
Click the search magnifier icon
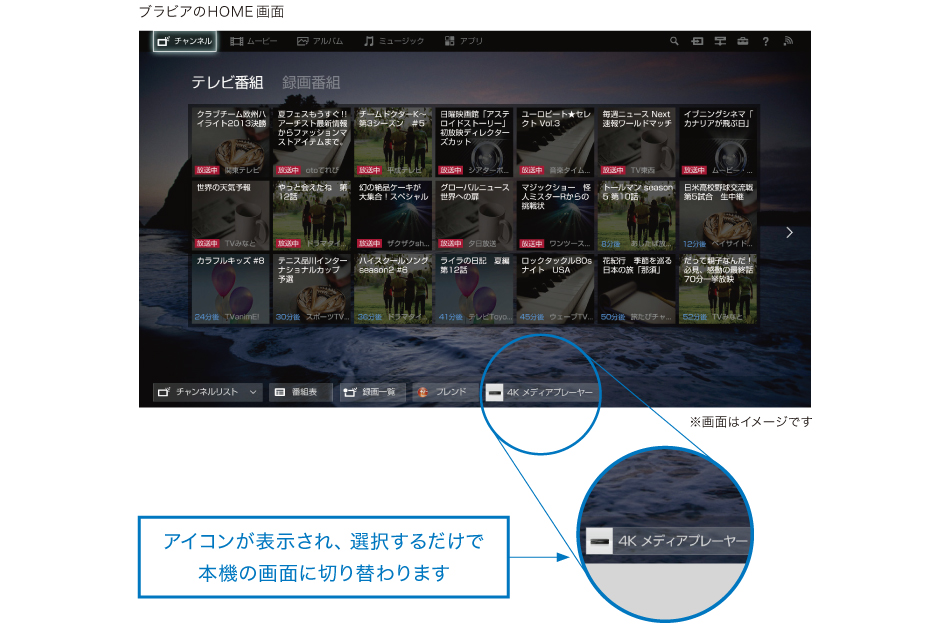pos(674,42)
